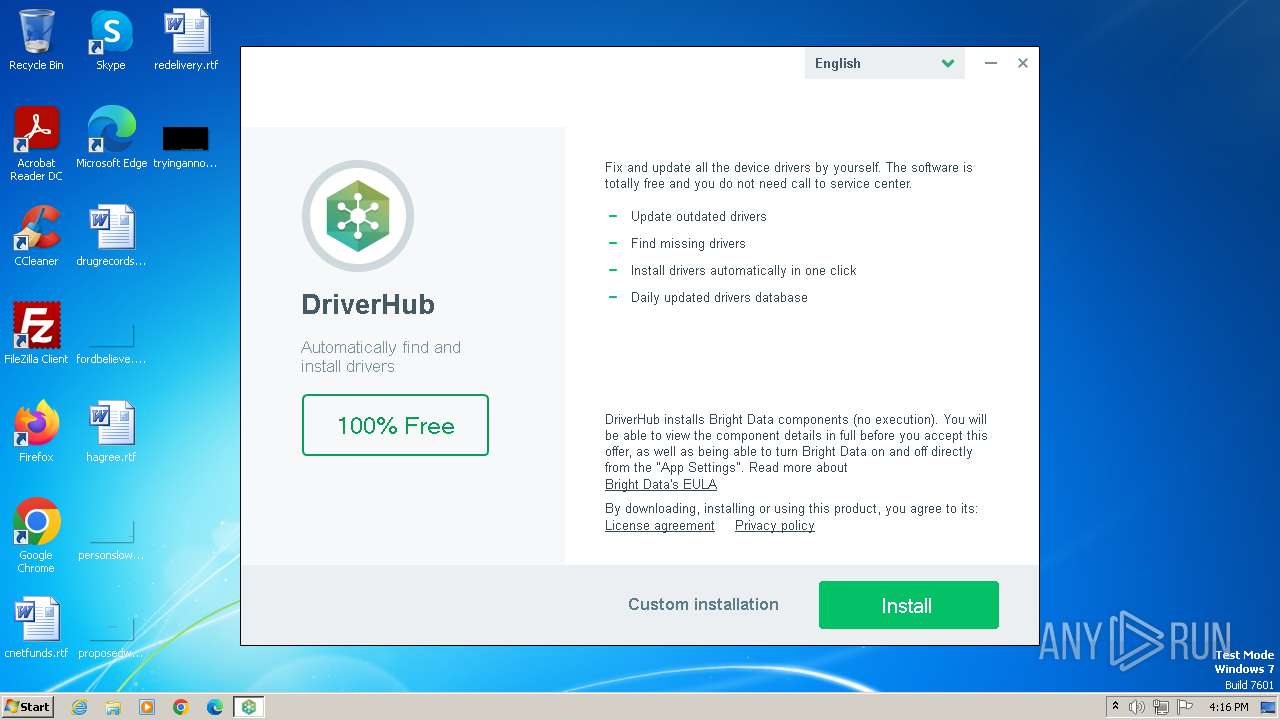Open redelivery.rtf document icon
The height and width of the screenshot is (720, 1280).
(x=186, y=40)
